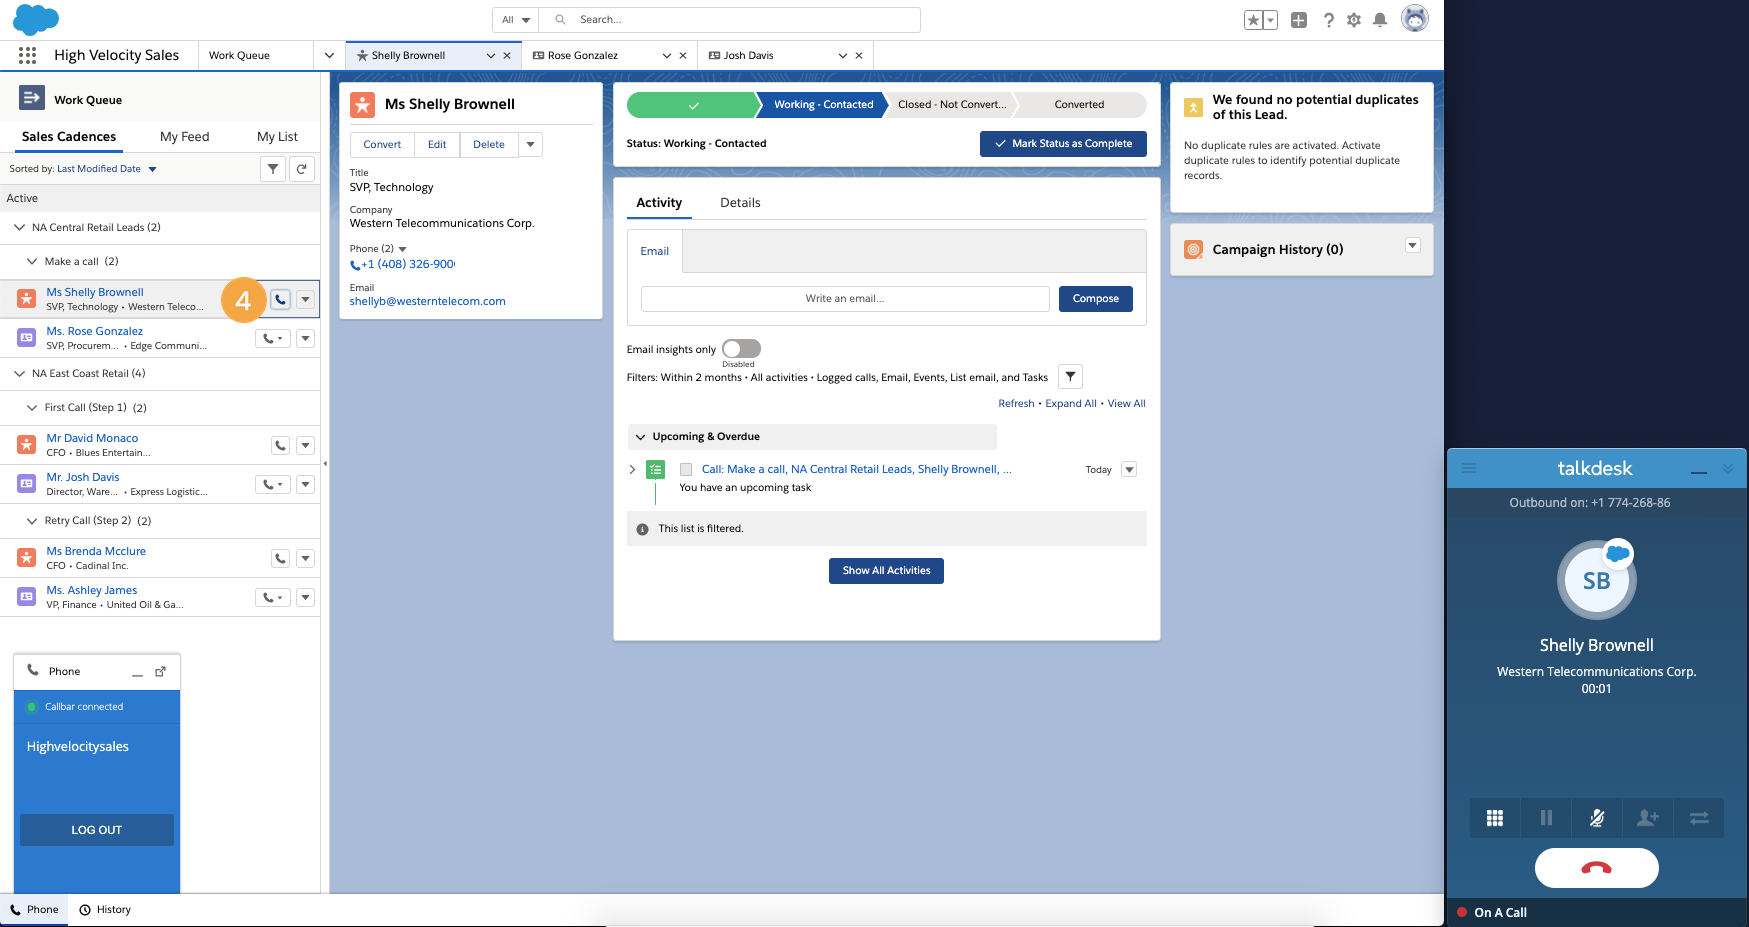Image resolution: width=1749 pixels, height=927 pixels.
Task: Click the Convert button
Action: tap(382, 144)
